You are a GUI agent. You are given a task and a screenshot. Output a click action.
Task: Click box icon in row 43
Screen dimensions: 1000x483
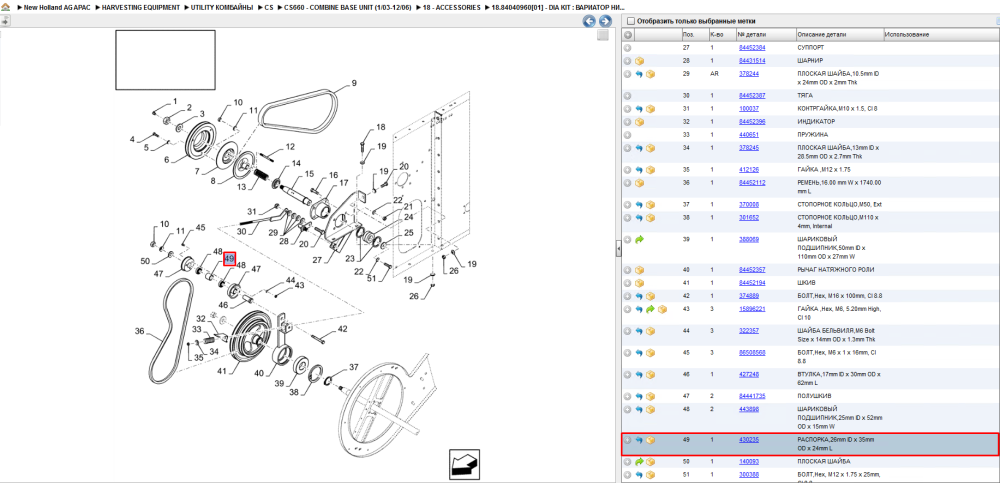pyautogui.click(x=662, y=309)
